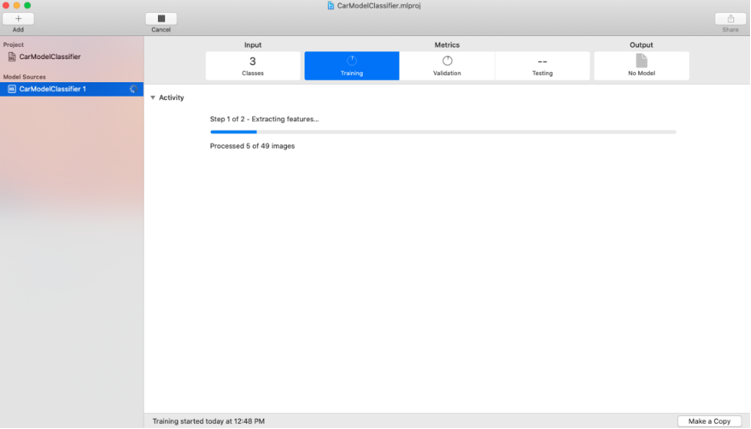This screenshot has width=751, height=429.
Task: Click the spinner icon beside CarModelClassifier 1
Action: coord(133,89)
